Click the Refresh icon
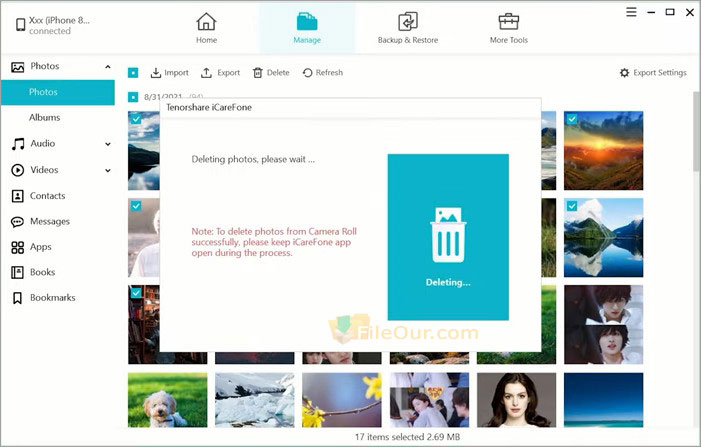Image resolution: width=701 pixels, height=447 pixels. coord(307,73)
